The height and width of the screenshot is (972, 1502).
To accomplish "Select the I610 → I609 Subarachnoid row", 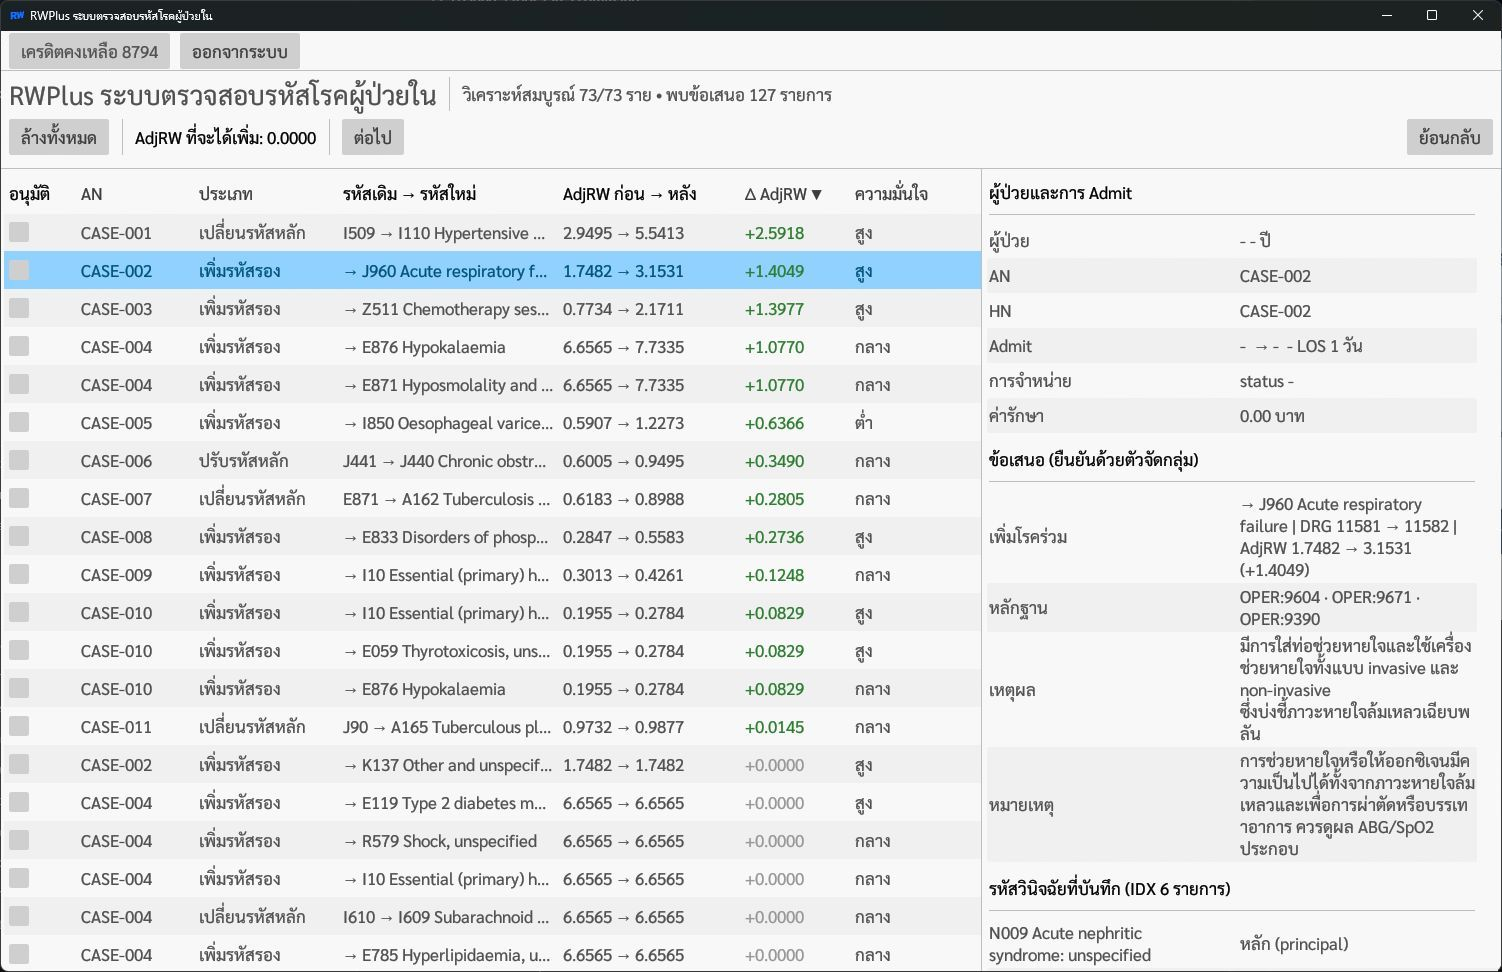I will (x=492, y=917).
